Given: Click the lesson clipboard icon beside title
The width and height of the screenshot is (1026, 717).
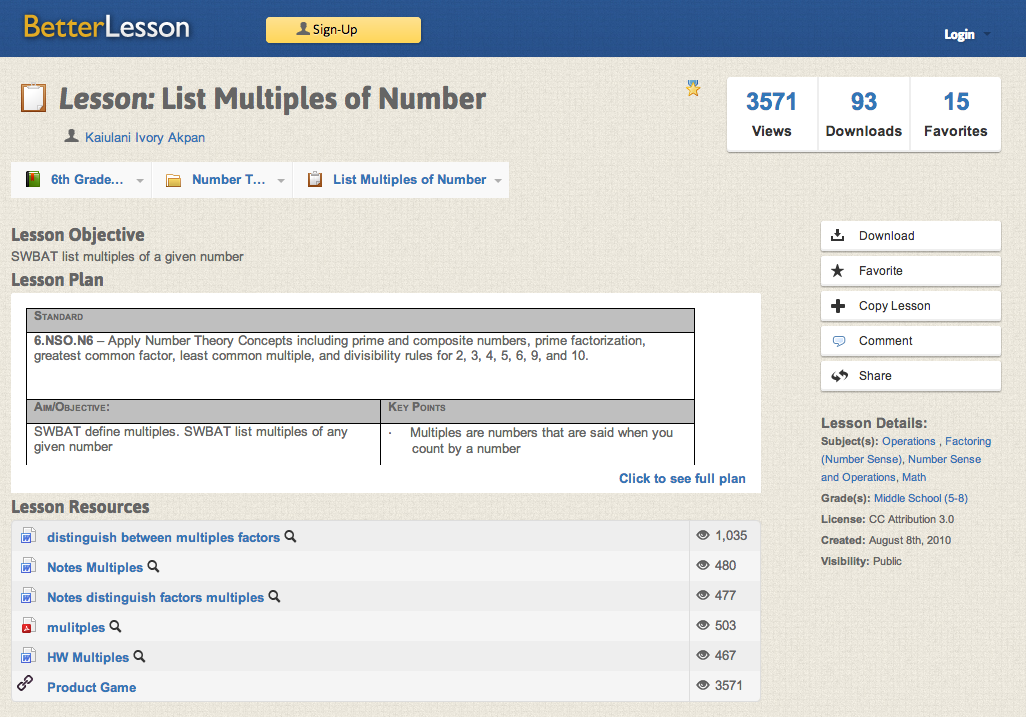Looking at the screenshot, I should pyautogui.click(x=33, y=98).
